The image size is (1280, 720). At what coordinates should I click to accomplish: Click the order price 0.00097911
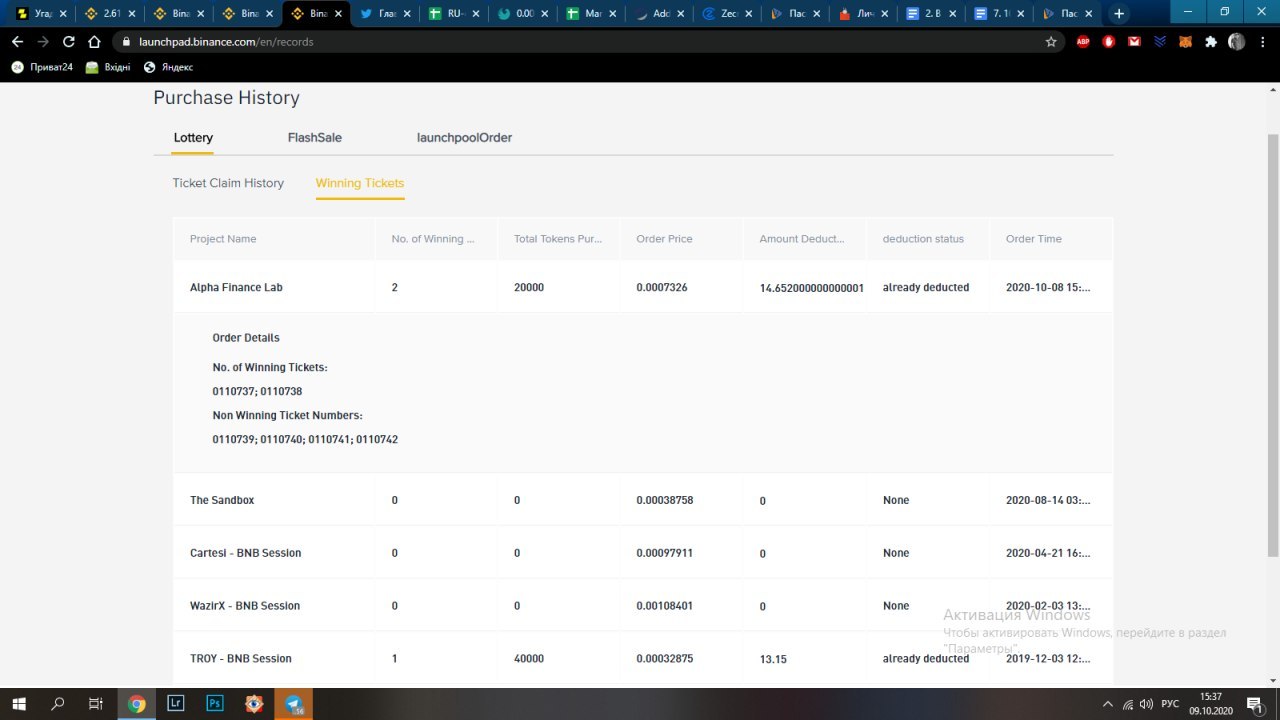(664, 553)
